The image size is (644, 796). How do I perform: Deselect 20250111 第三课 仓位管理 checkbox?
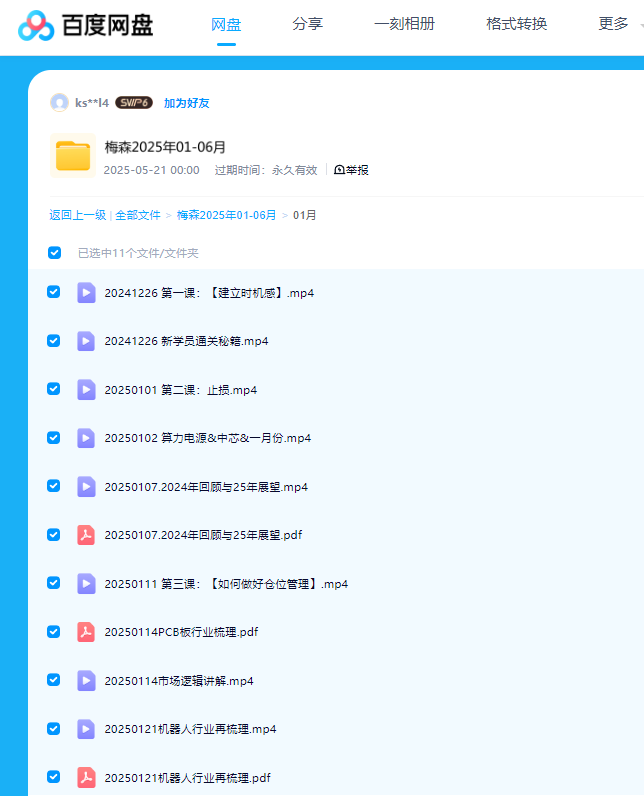point(54,582)
